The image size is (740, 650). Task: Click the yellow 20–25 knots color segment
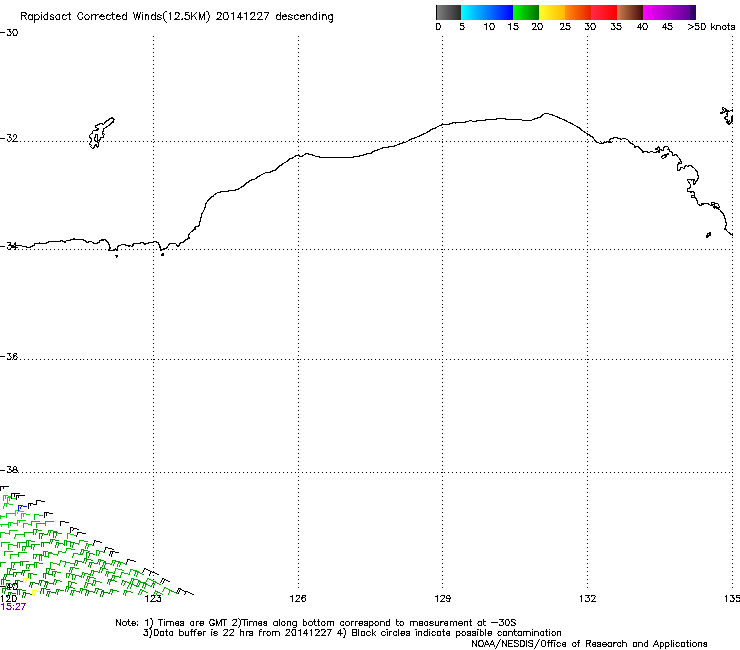click(x=552, y=12)
